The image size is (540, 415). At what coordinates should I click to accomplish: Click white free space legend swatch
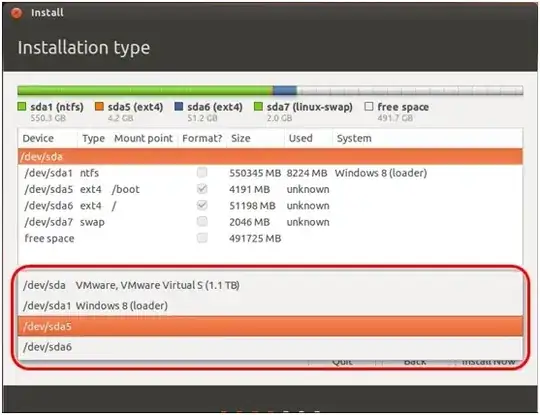pos(369,106)
